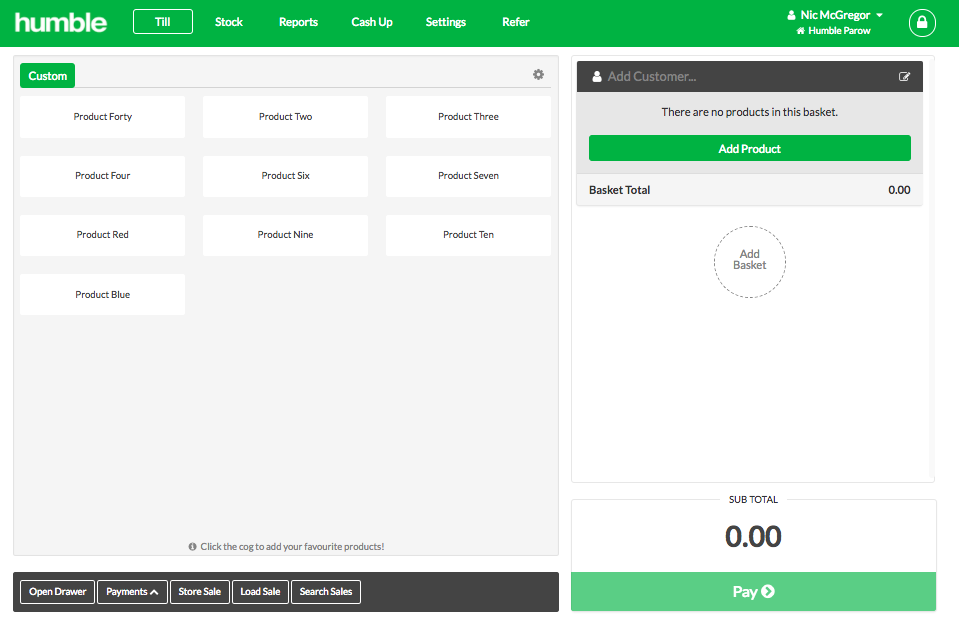This screenshot has width=959, height=638.
Task: Click the Humble Parow store home icon
Action: pos(800,31)
